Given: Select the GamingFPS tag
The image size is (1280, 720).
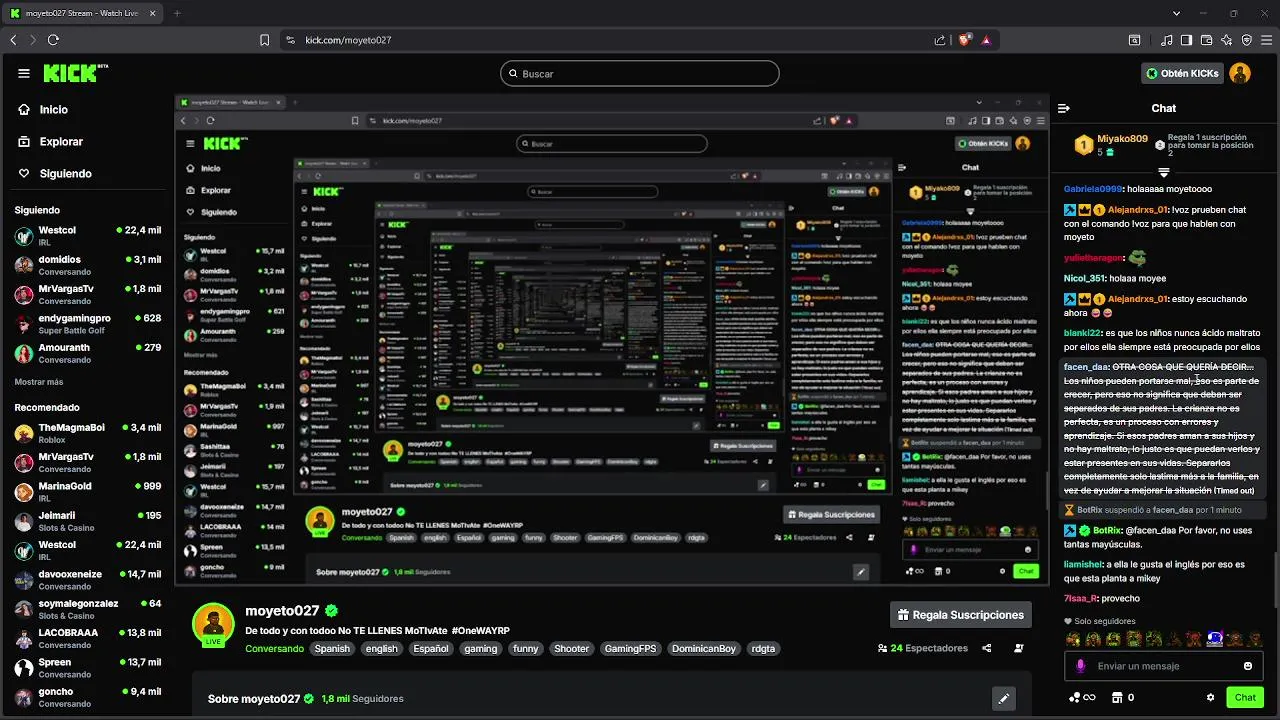Looking at the screenshot, I should (631, 648).
